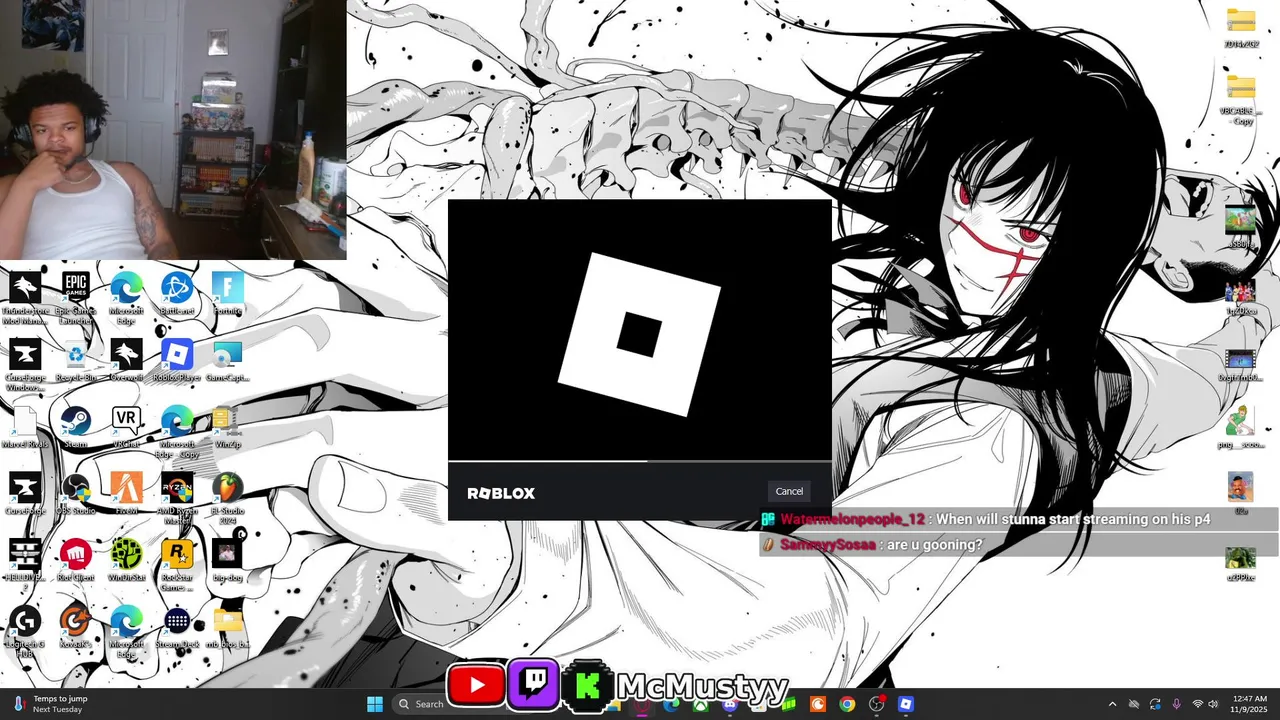Click the microphone tray icon
1280x720 pixels.
[1176, 704]
